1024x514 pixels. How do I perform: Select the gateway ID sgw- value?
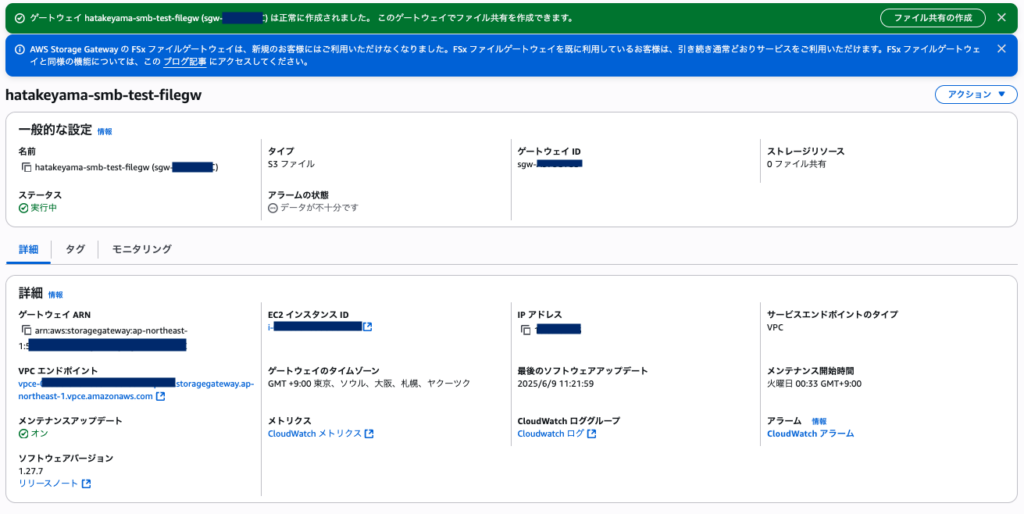550,164
